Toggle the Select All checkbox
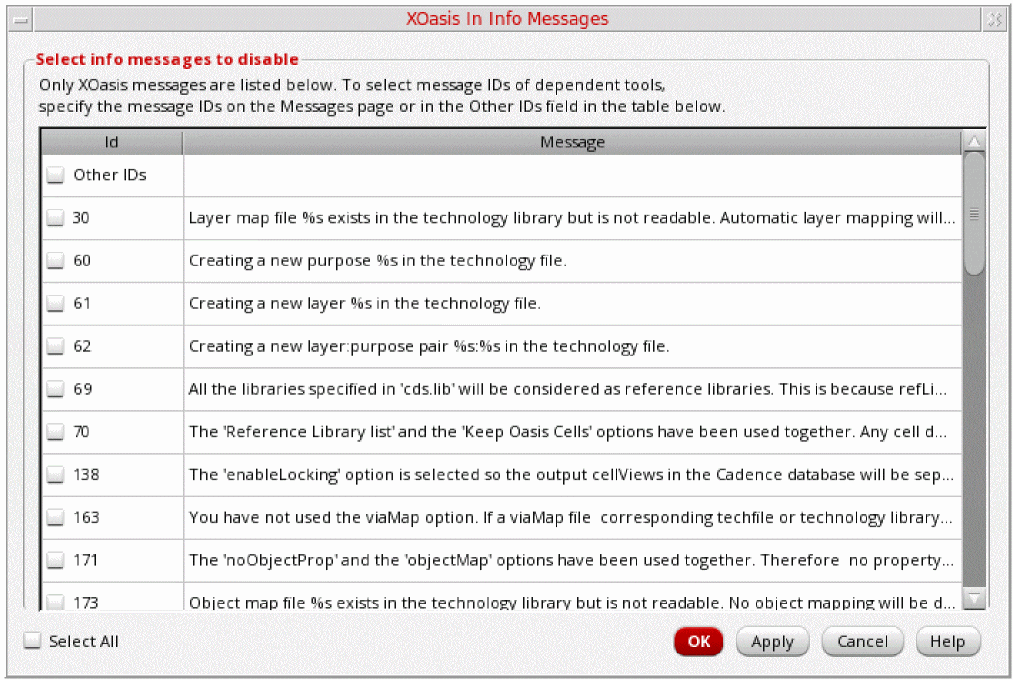This screenshot has width=1013, height=680. [32, 641]
